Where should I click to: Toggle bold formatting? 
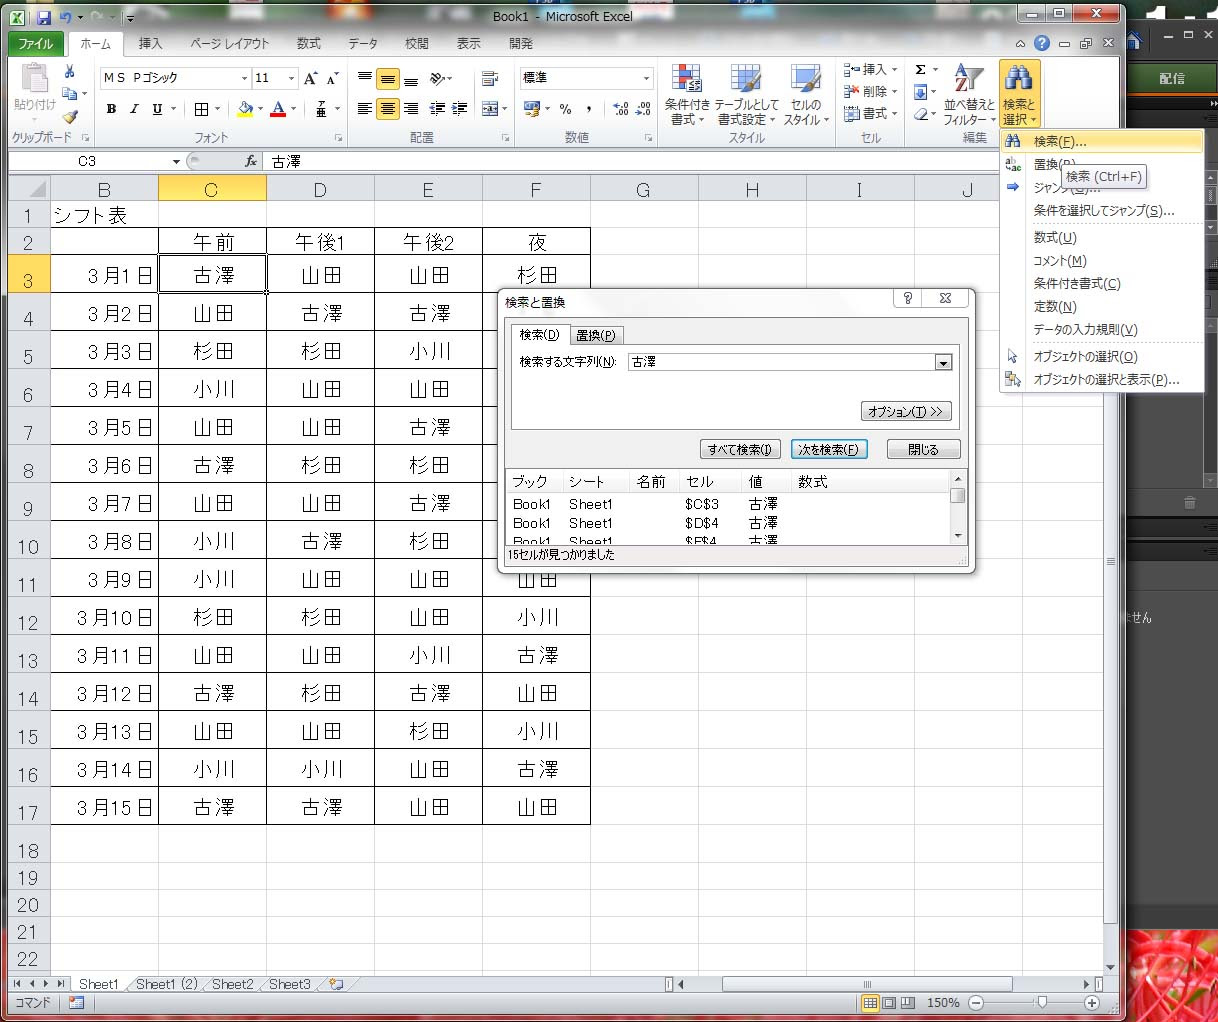pyautogui.click(x=110, y=109)
